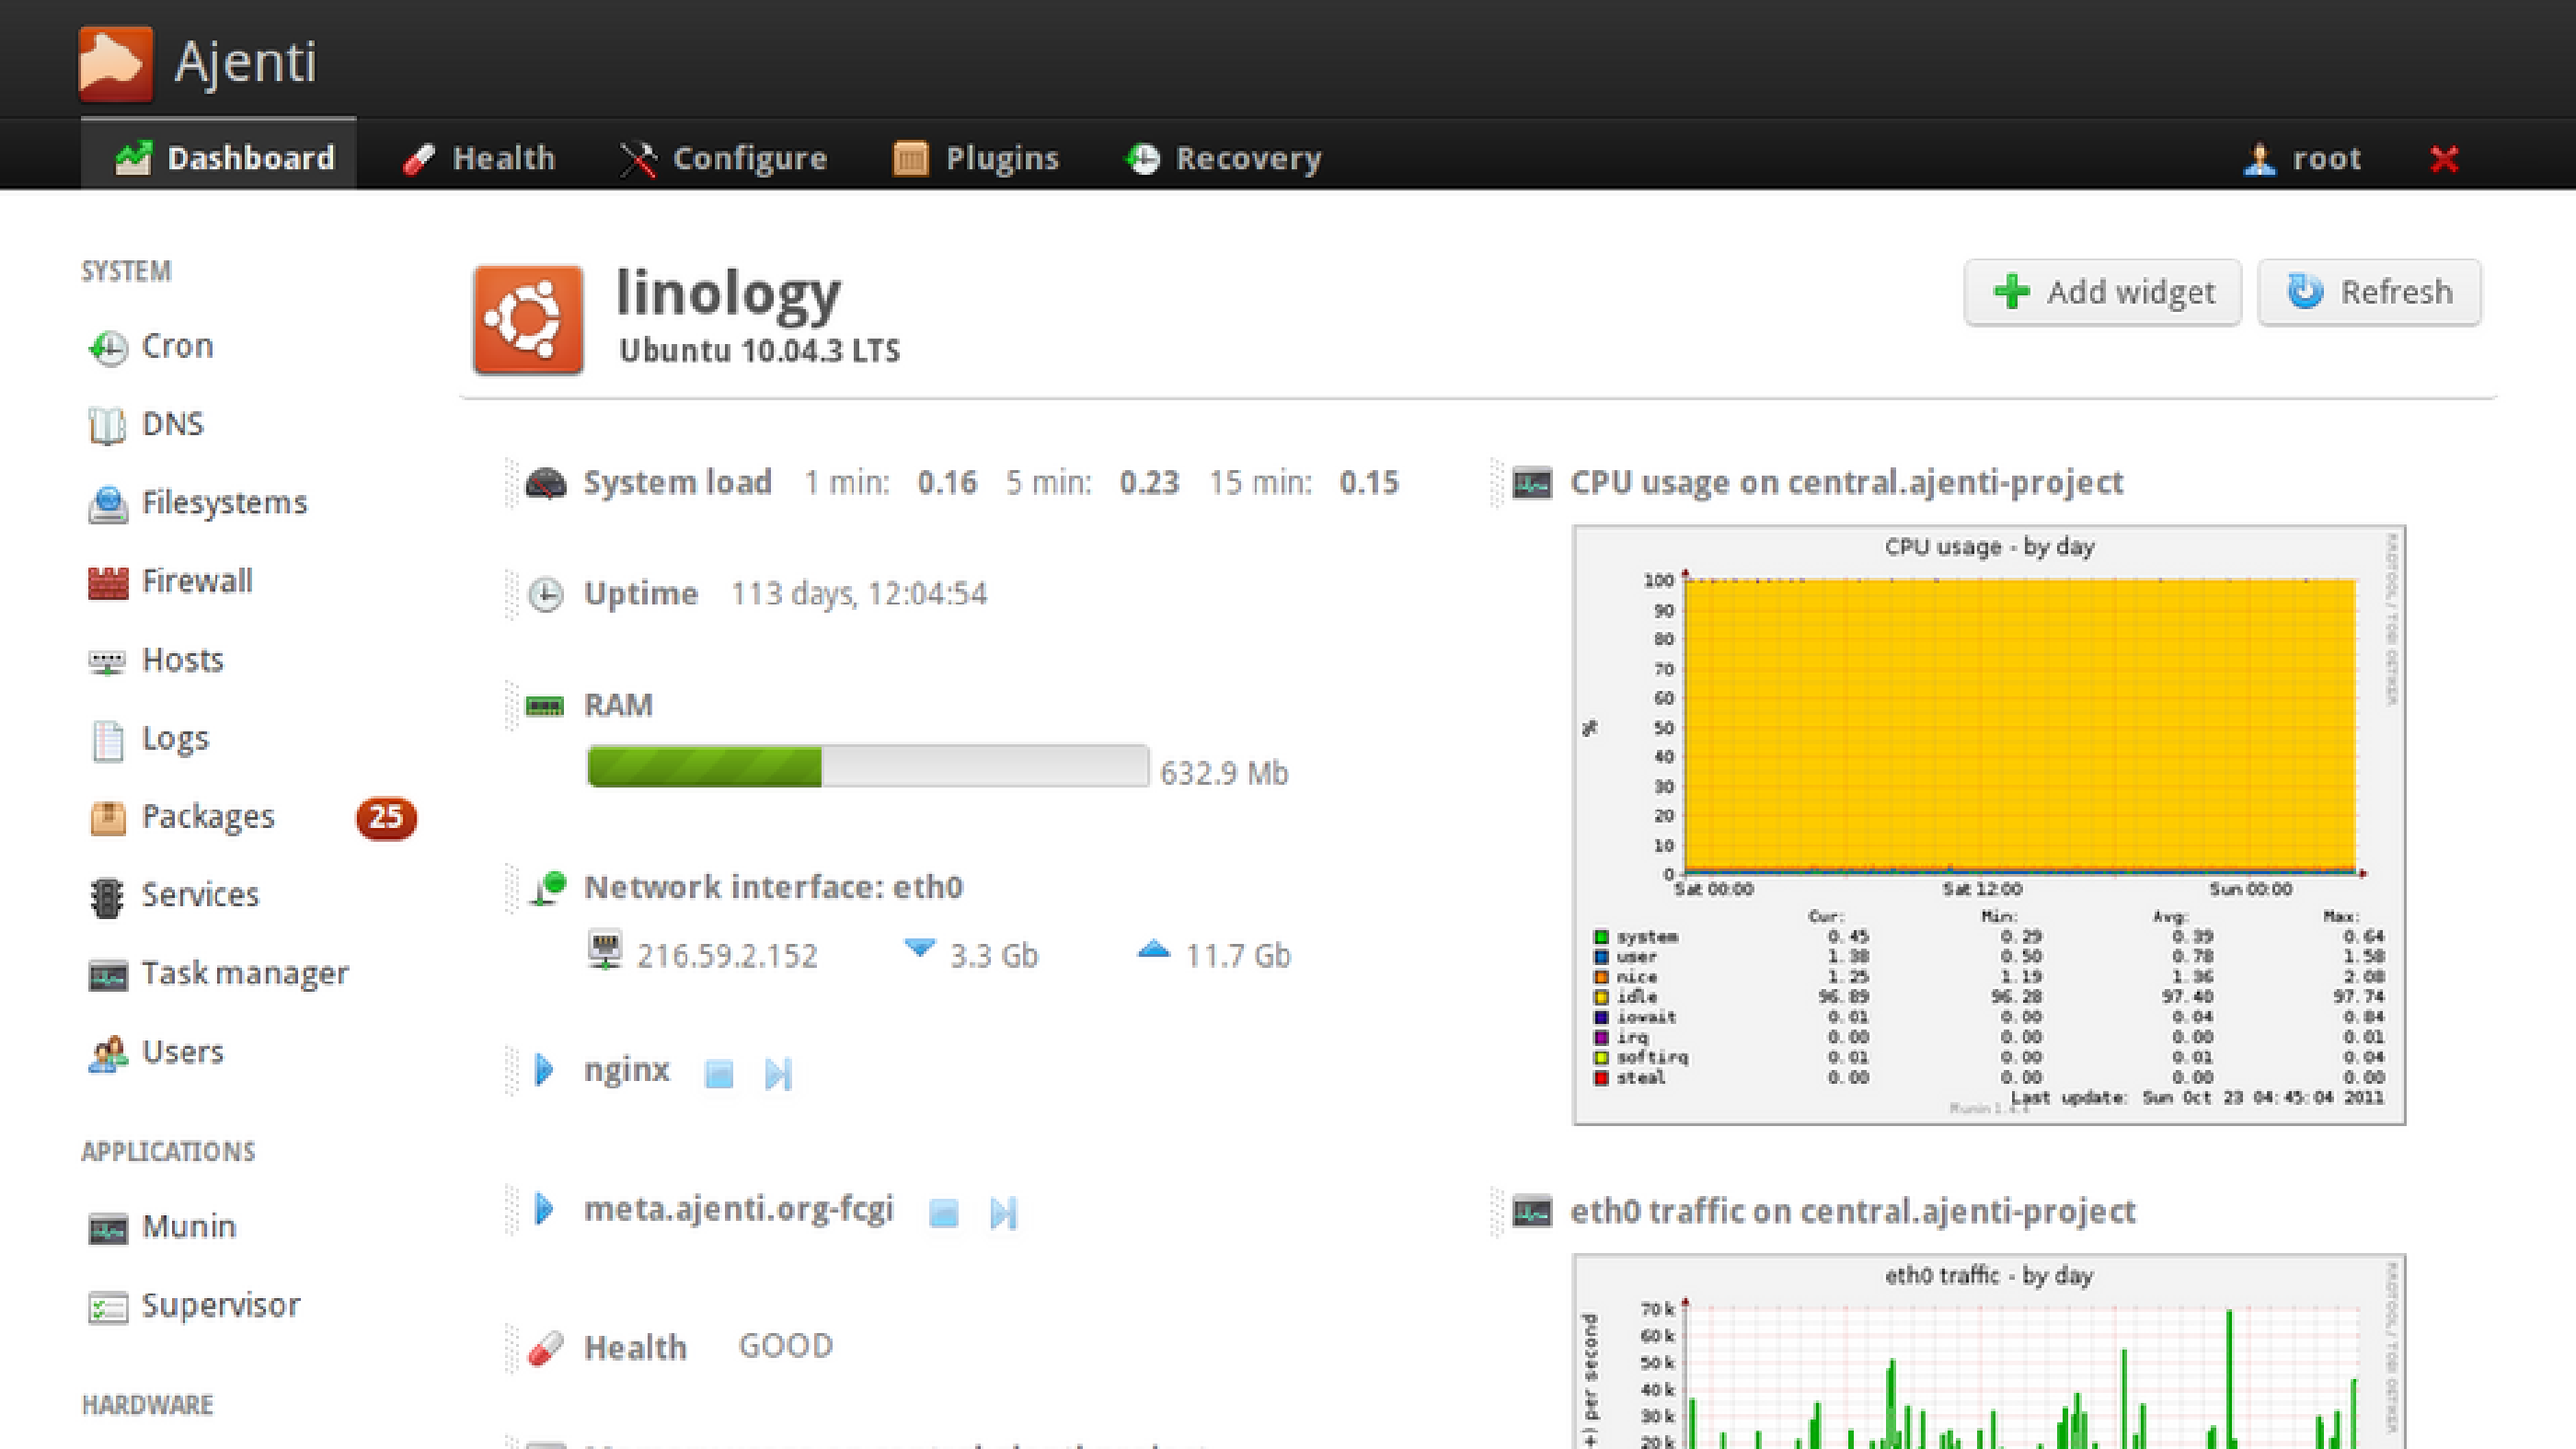Click the root user link

pos(2302,158)
